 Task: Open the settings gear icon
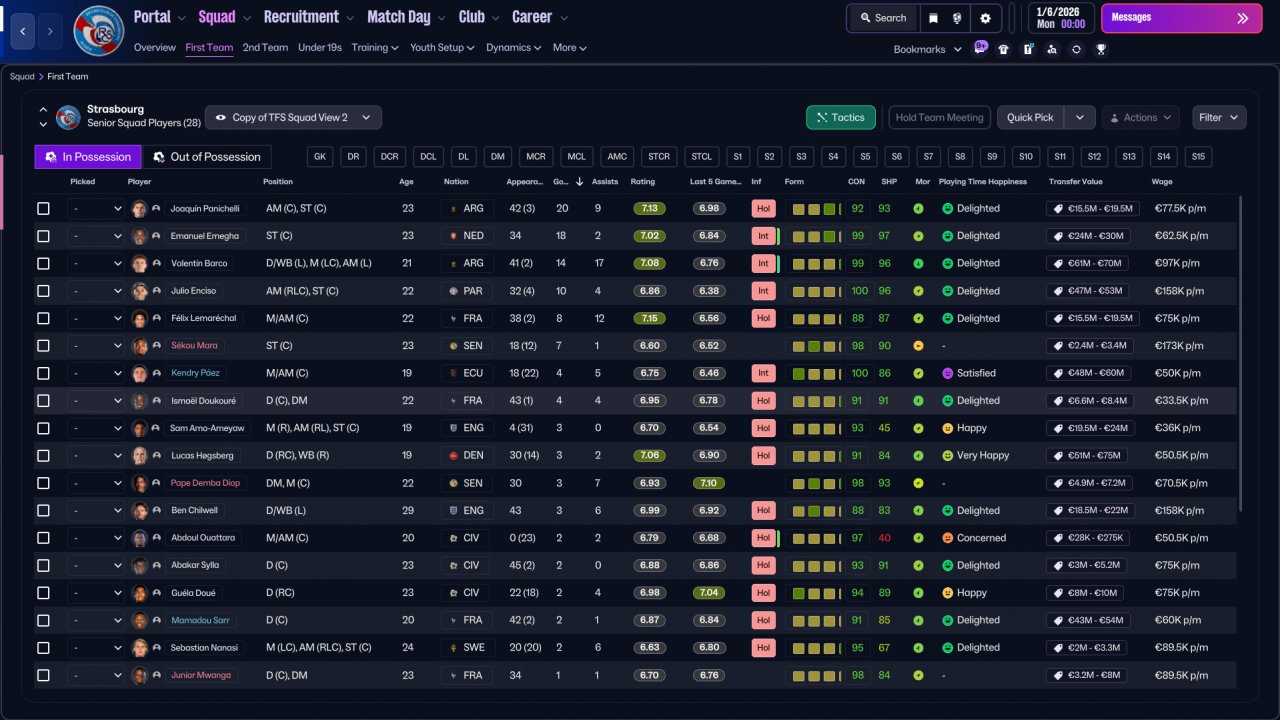click(985, 18)
